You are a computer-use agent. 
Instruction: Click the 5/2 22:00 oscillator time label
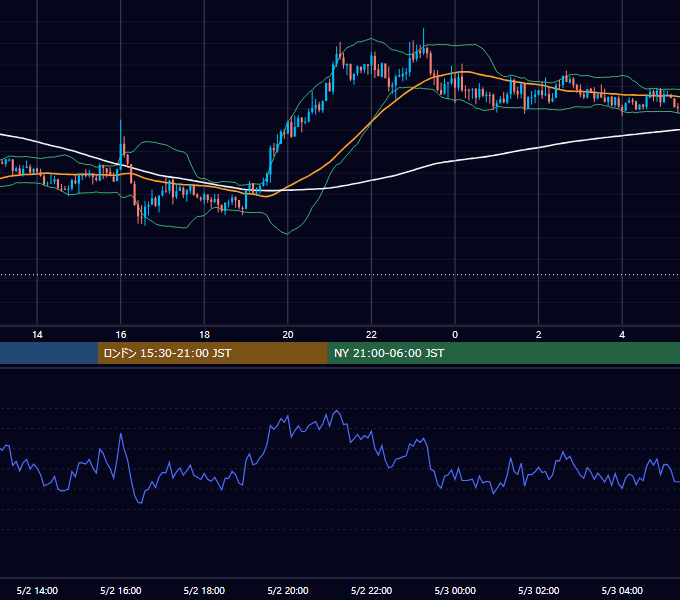click(x=371, y=590)
